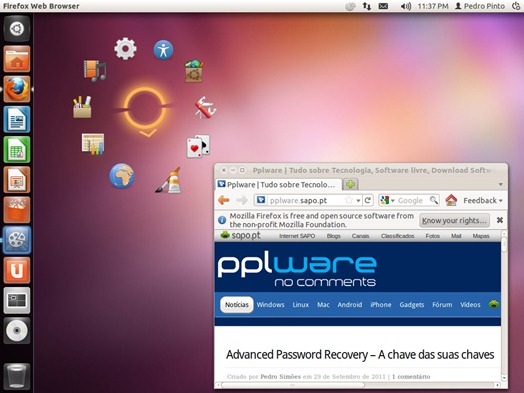Image resolution: width=524 pixels, height=393 pixels.
Task: Open the Classificados link
Action: point(397,236)
